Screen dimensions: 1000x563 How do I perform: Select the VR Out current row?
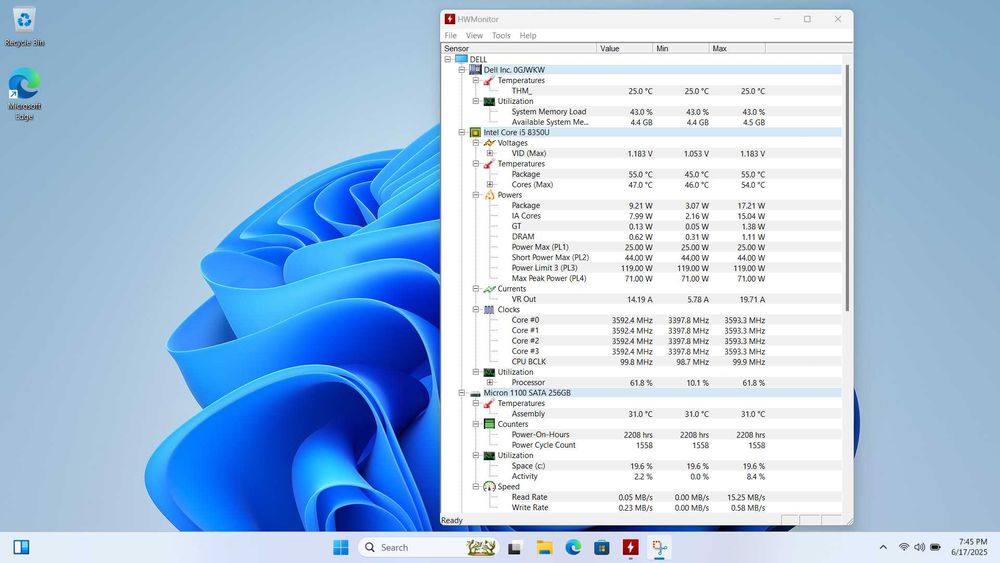pos(641,299)
